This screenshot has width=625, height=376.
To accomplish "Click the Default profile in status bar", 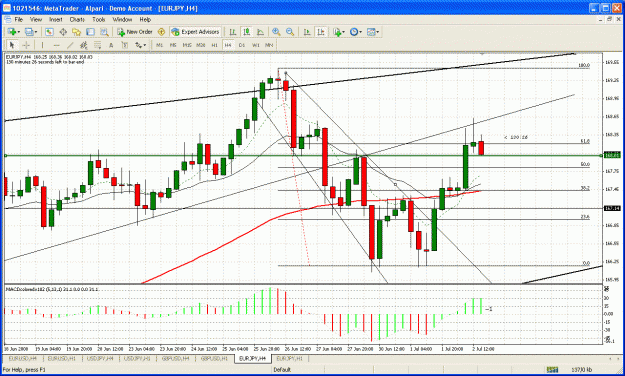I will [282, 370].
